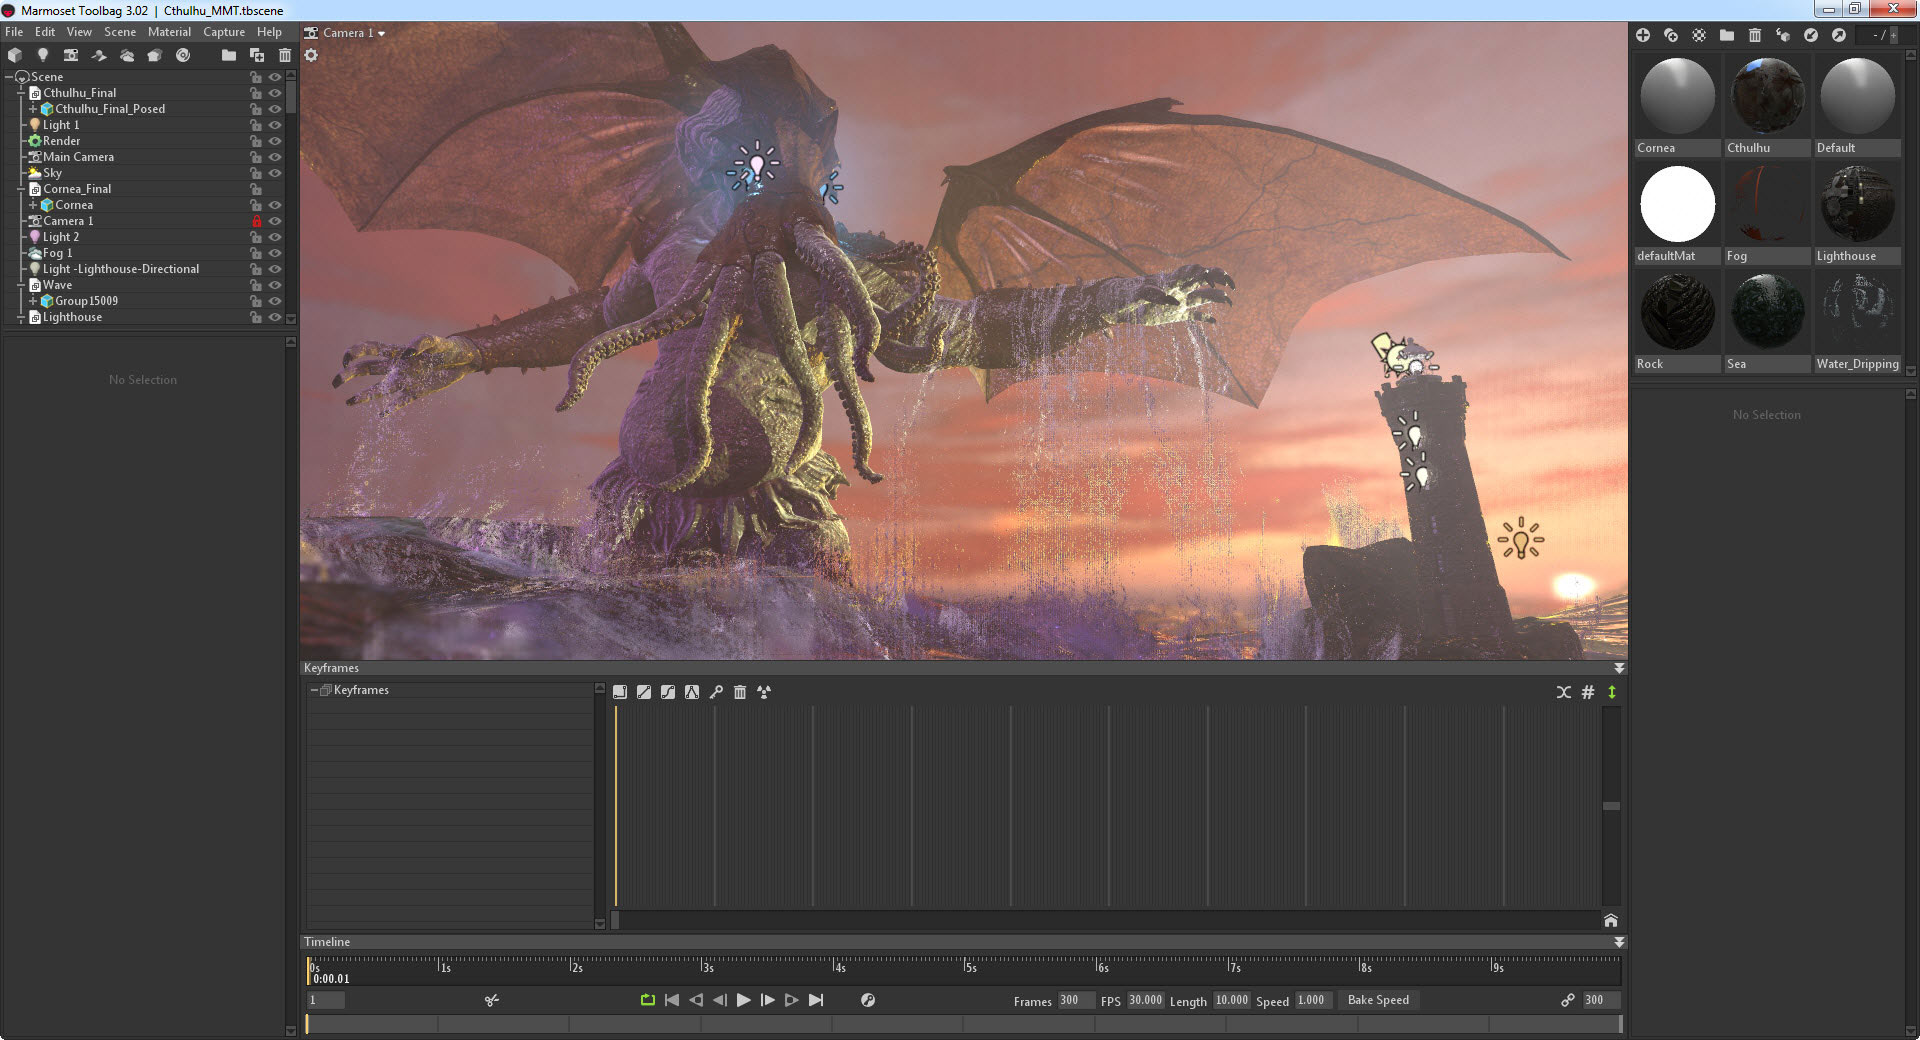
Task: Open the Capture menu
Action: pos(224,32)
